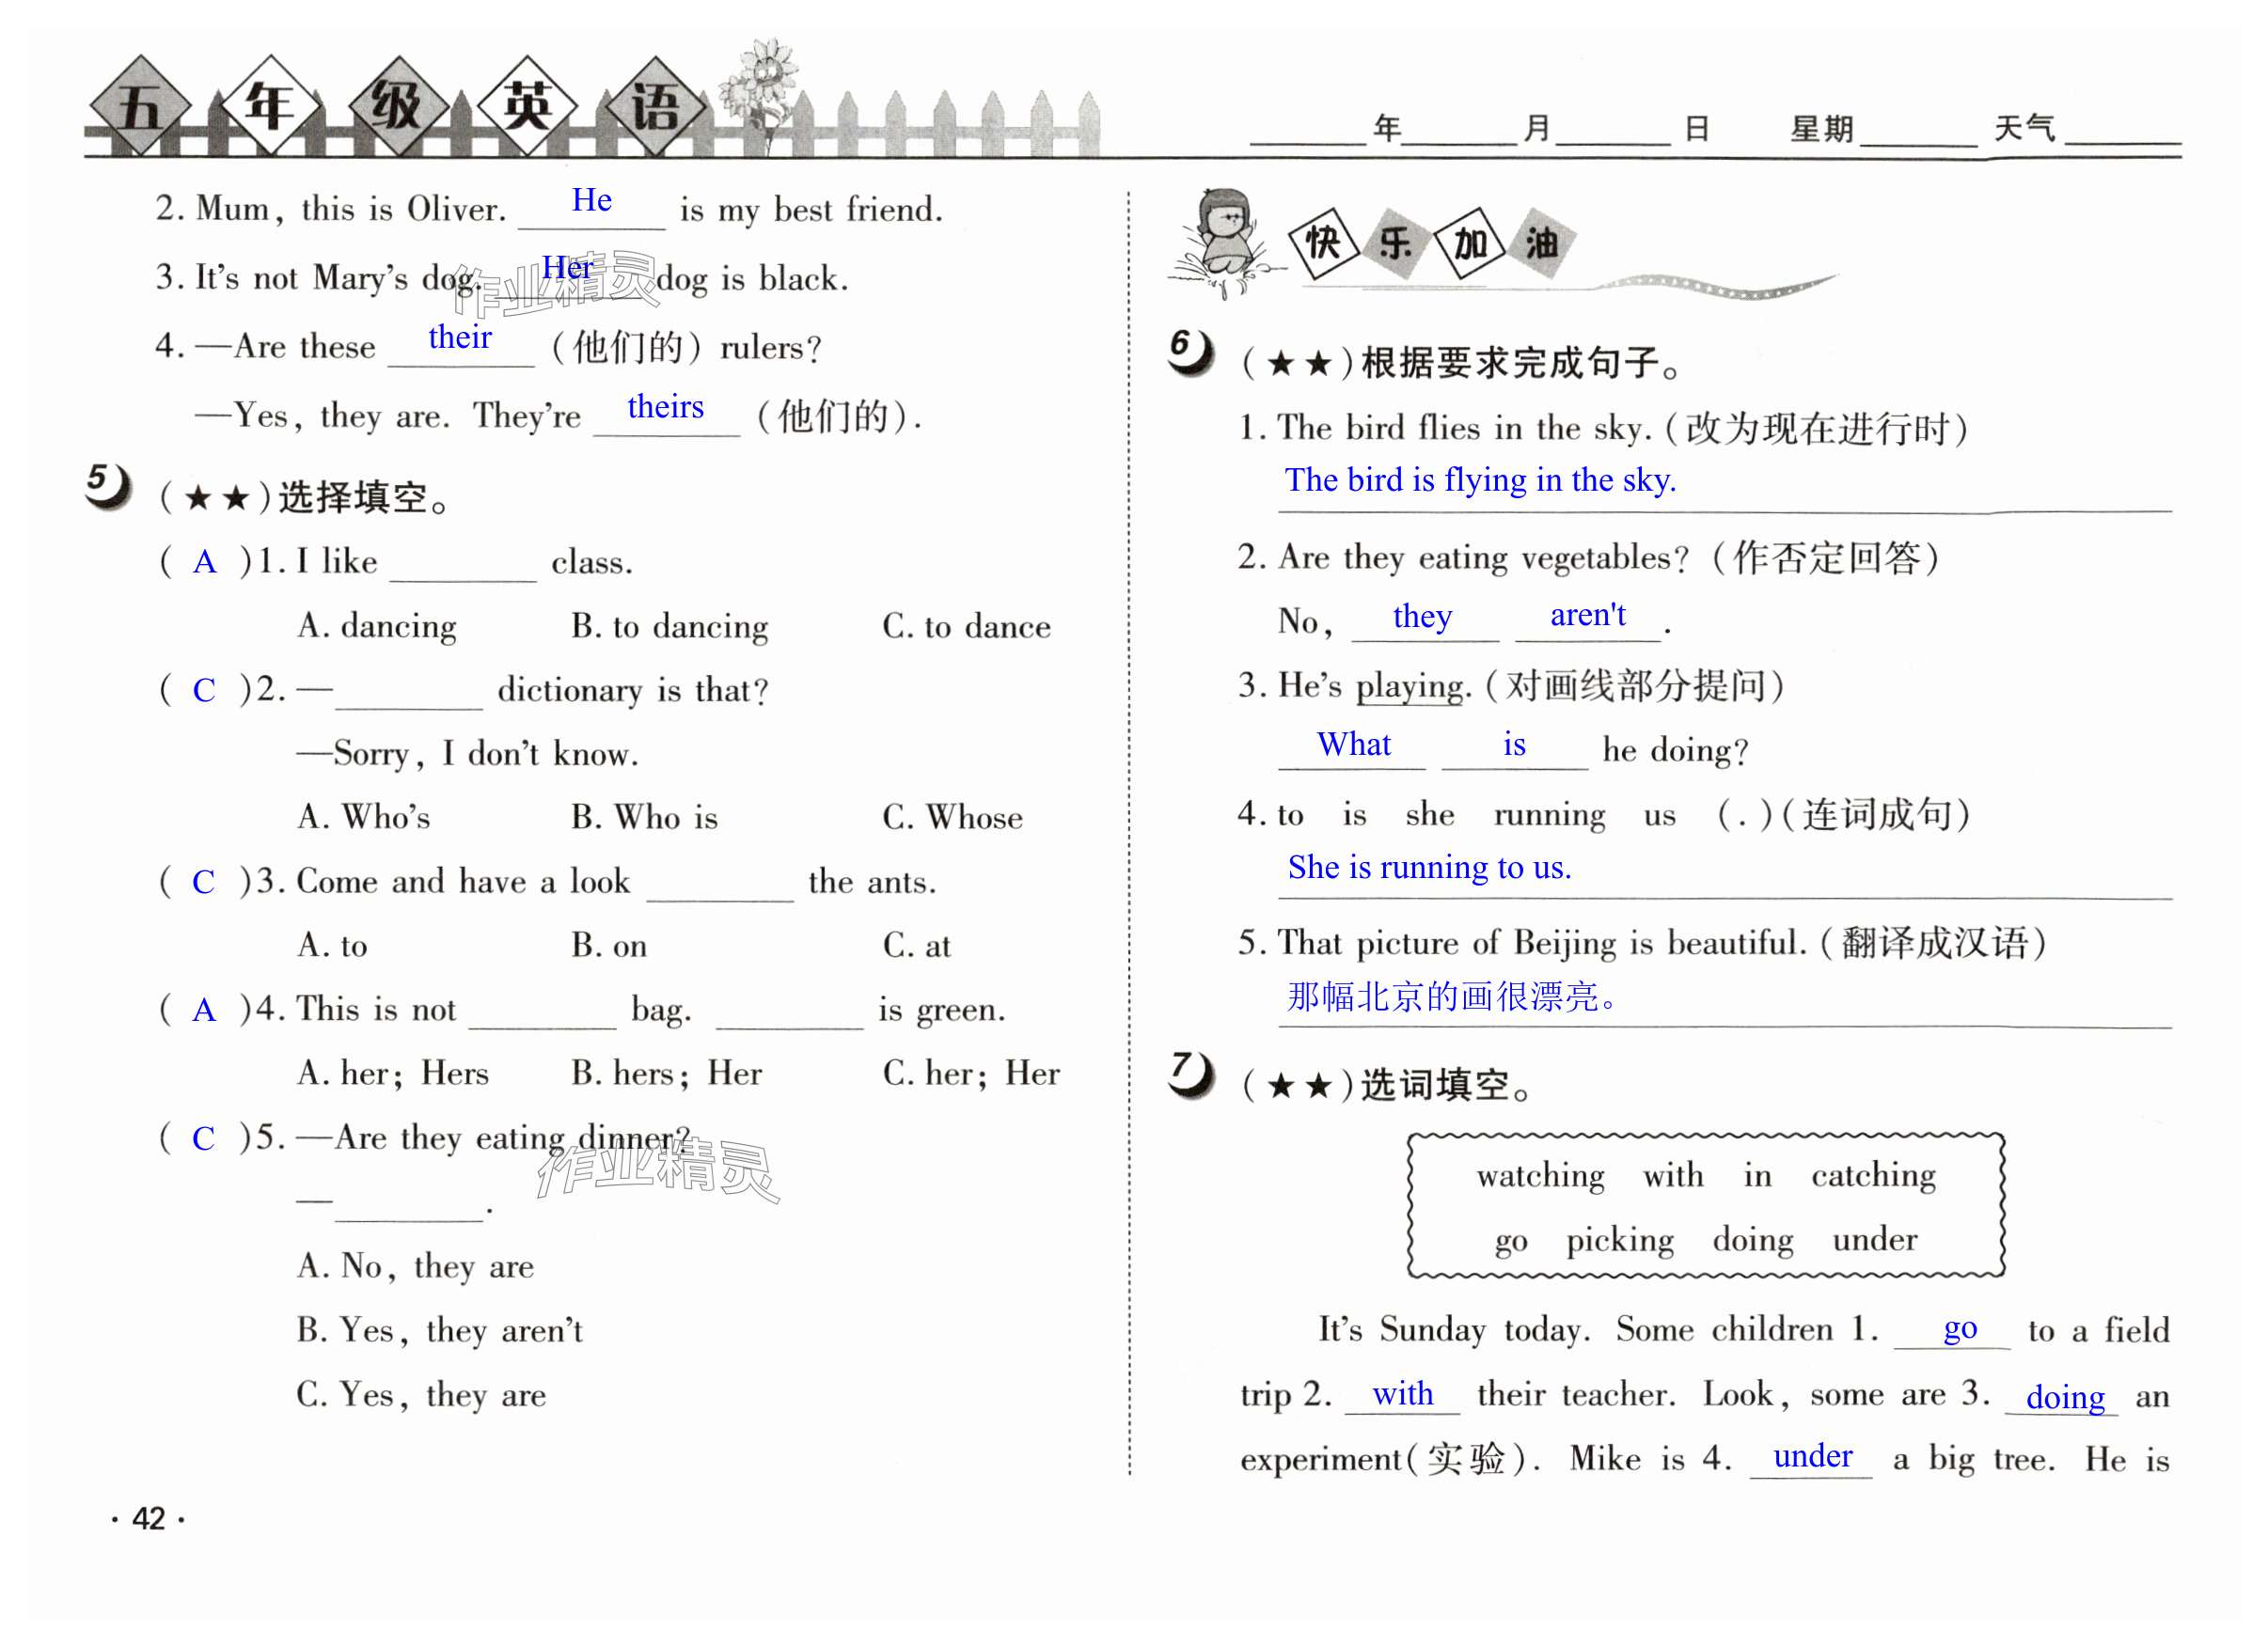Click the moon icon numbered 7
The width and height of the screenshot is (2268, 1647).
(x=1190, y=1074)
